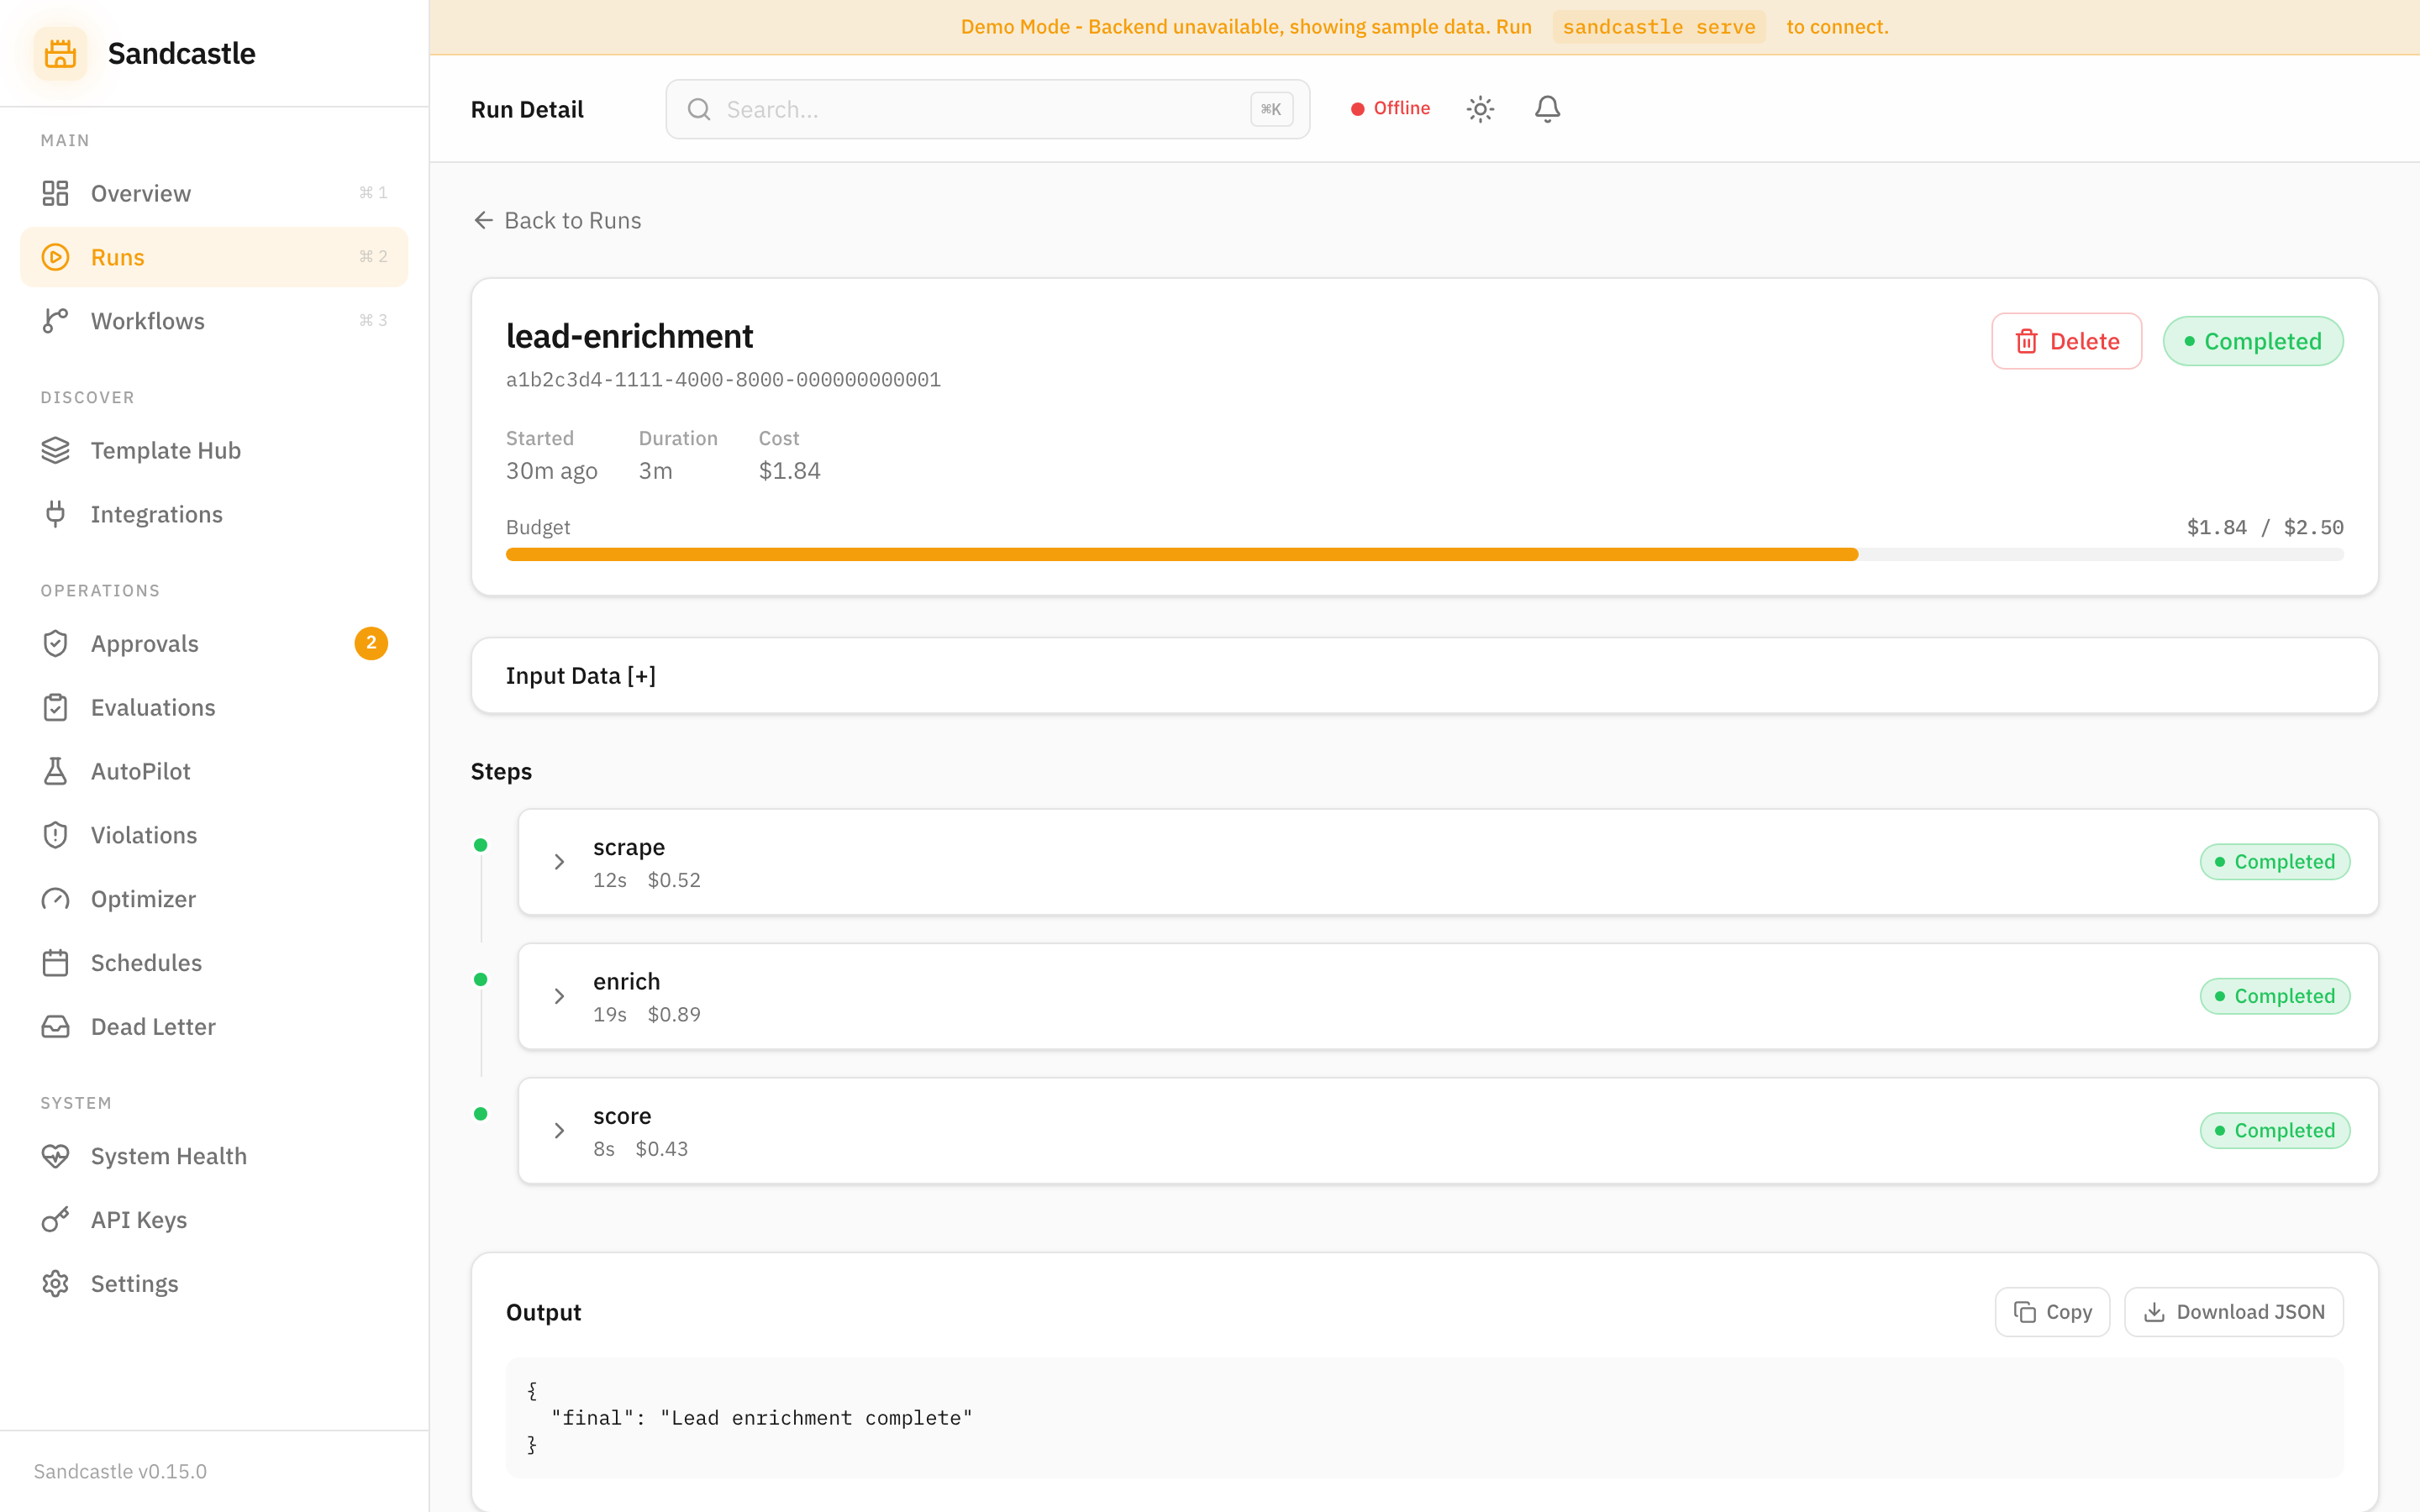The width and height of the screenshot is (2420, 1512).
Task: Open Approvals page with badge
Action: [x=145, y=644]
